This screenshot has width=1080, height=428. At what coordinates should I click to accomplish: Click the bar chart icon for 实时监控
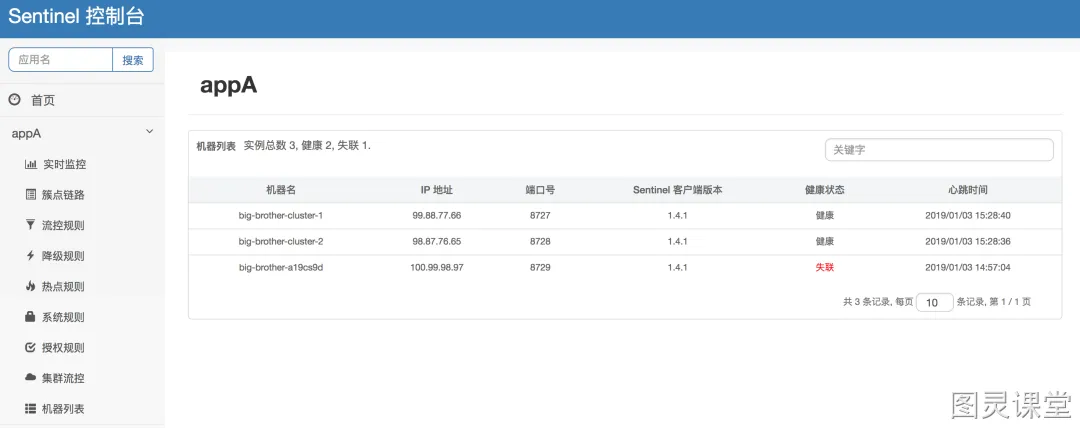pos(30,164)
